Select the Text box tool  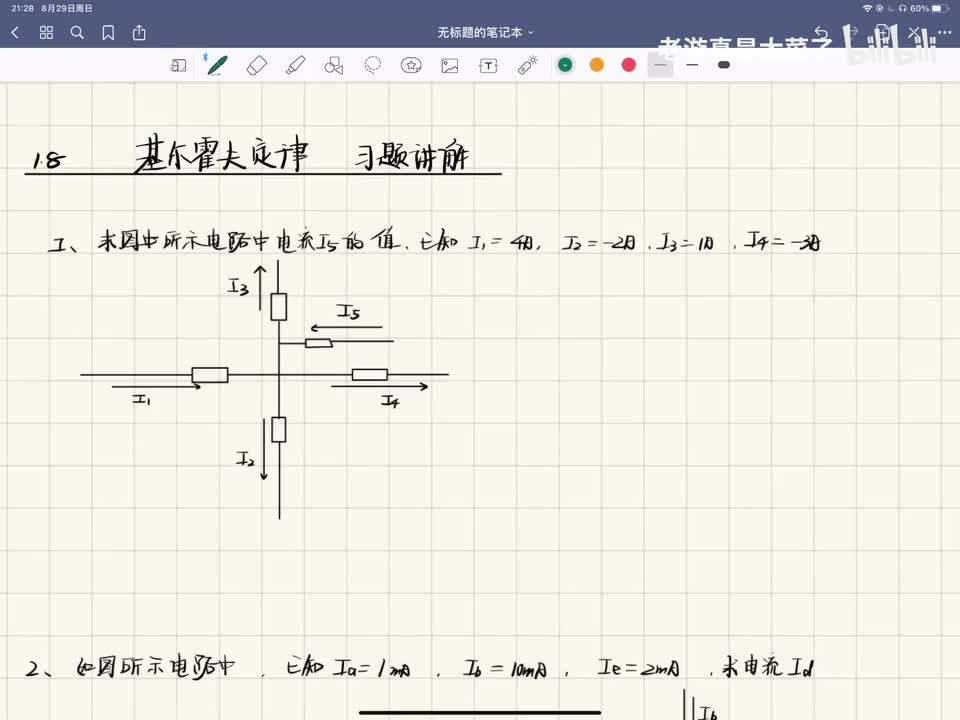coord(488,66)
